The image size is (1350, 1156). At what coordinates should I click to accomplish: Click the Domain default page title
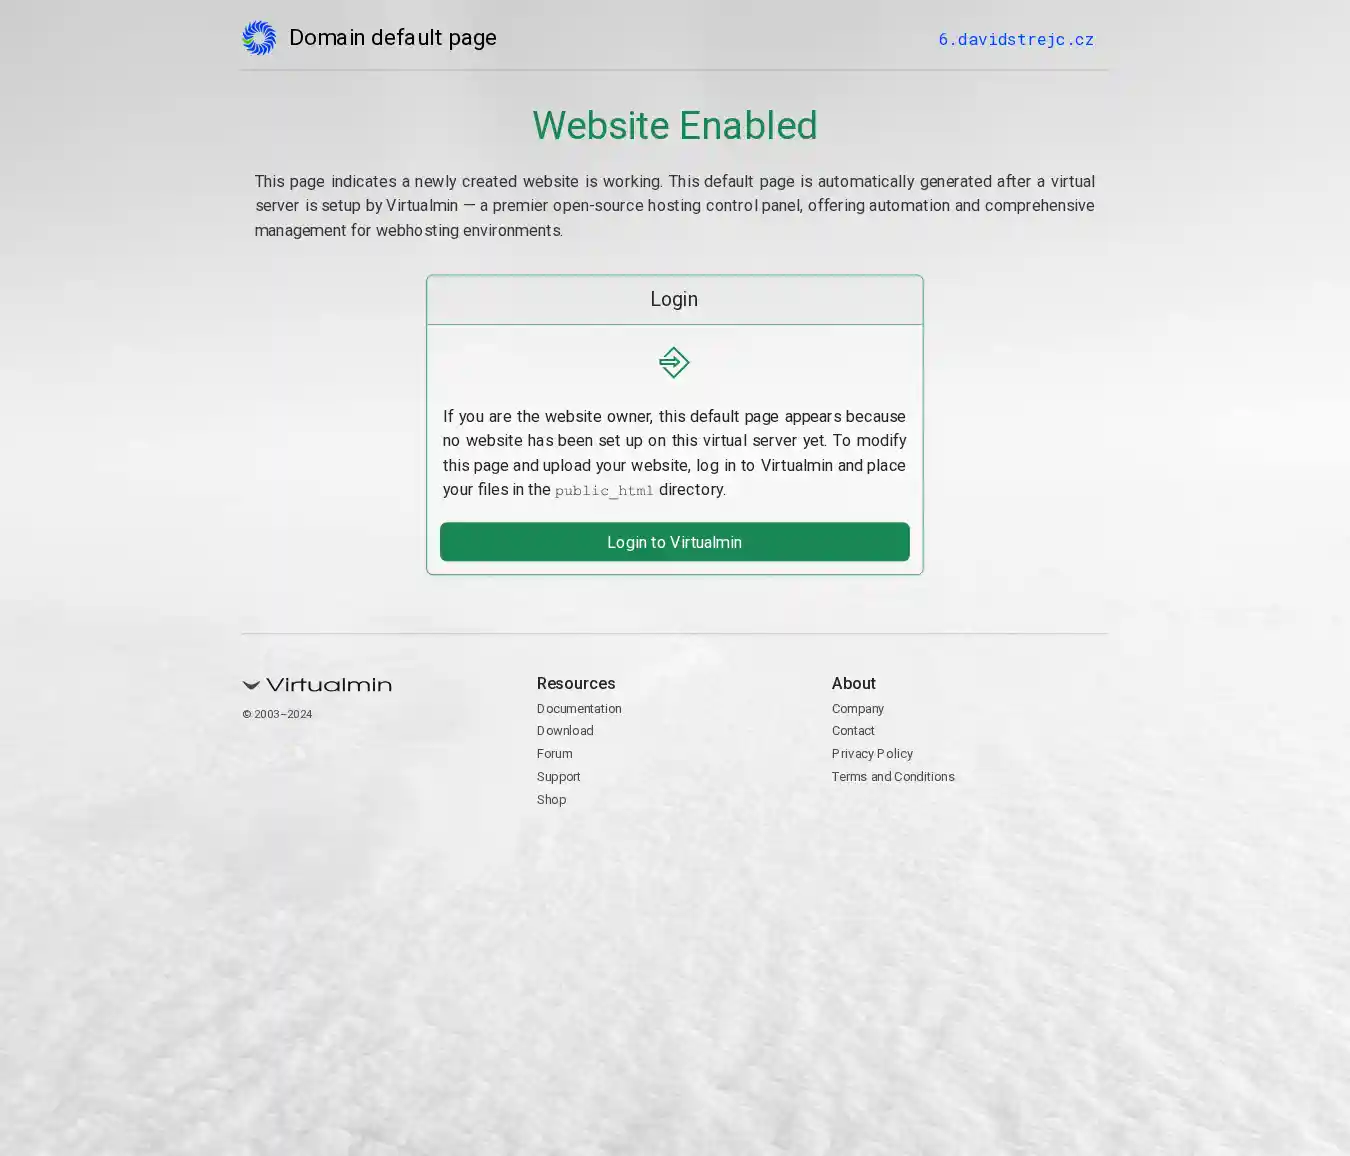393,38
